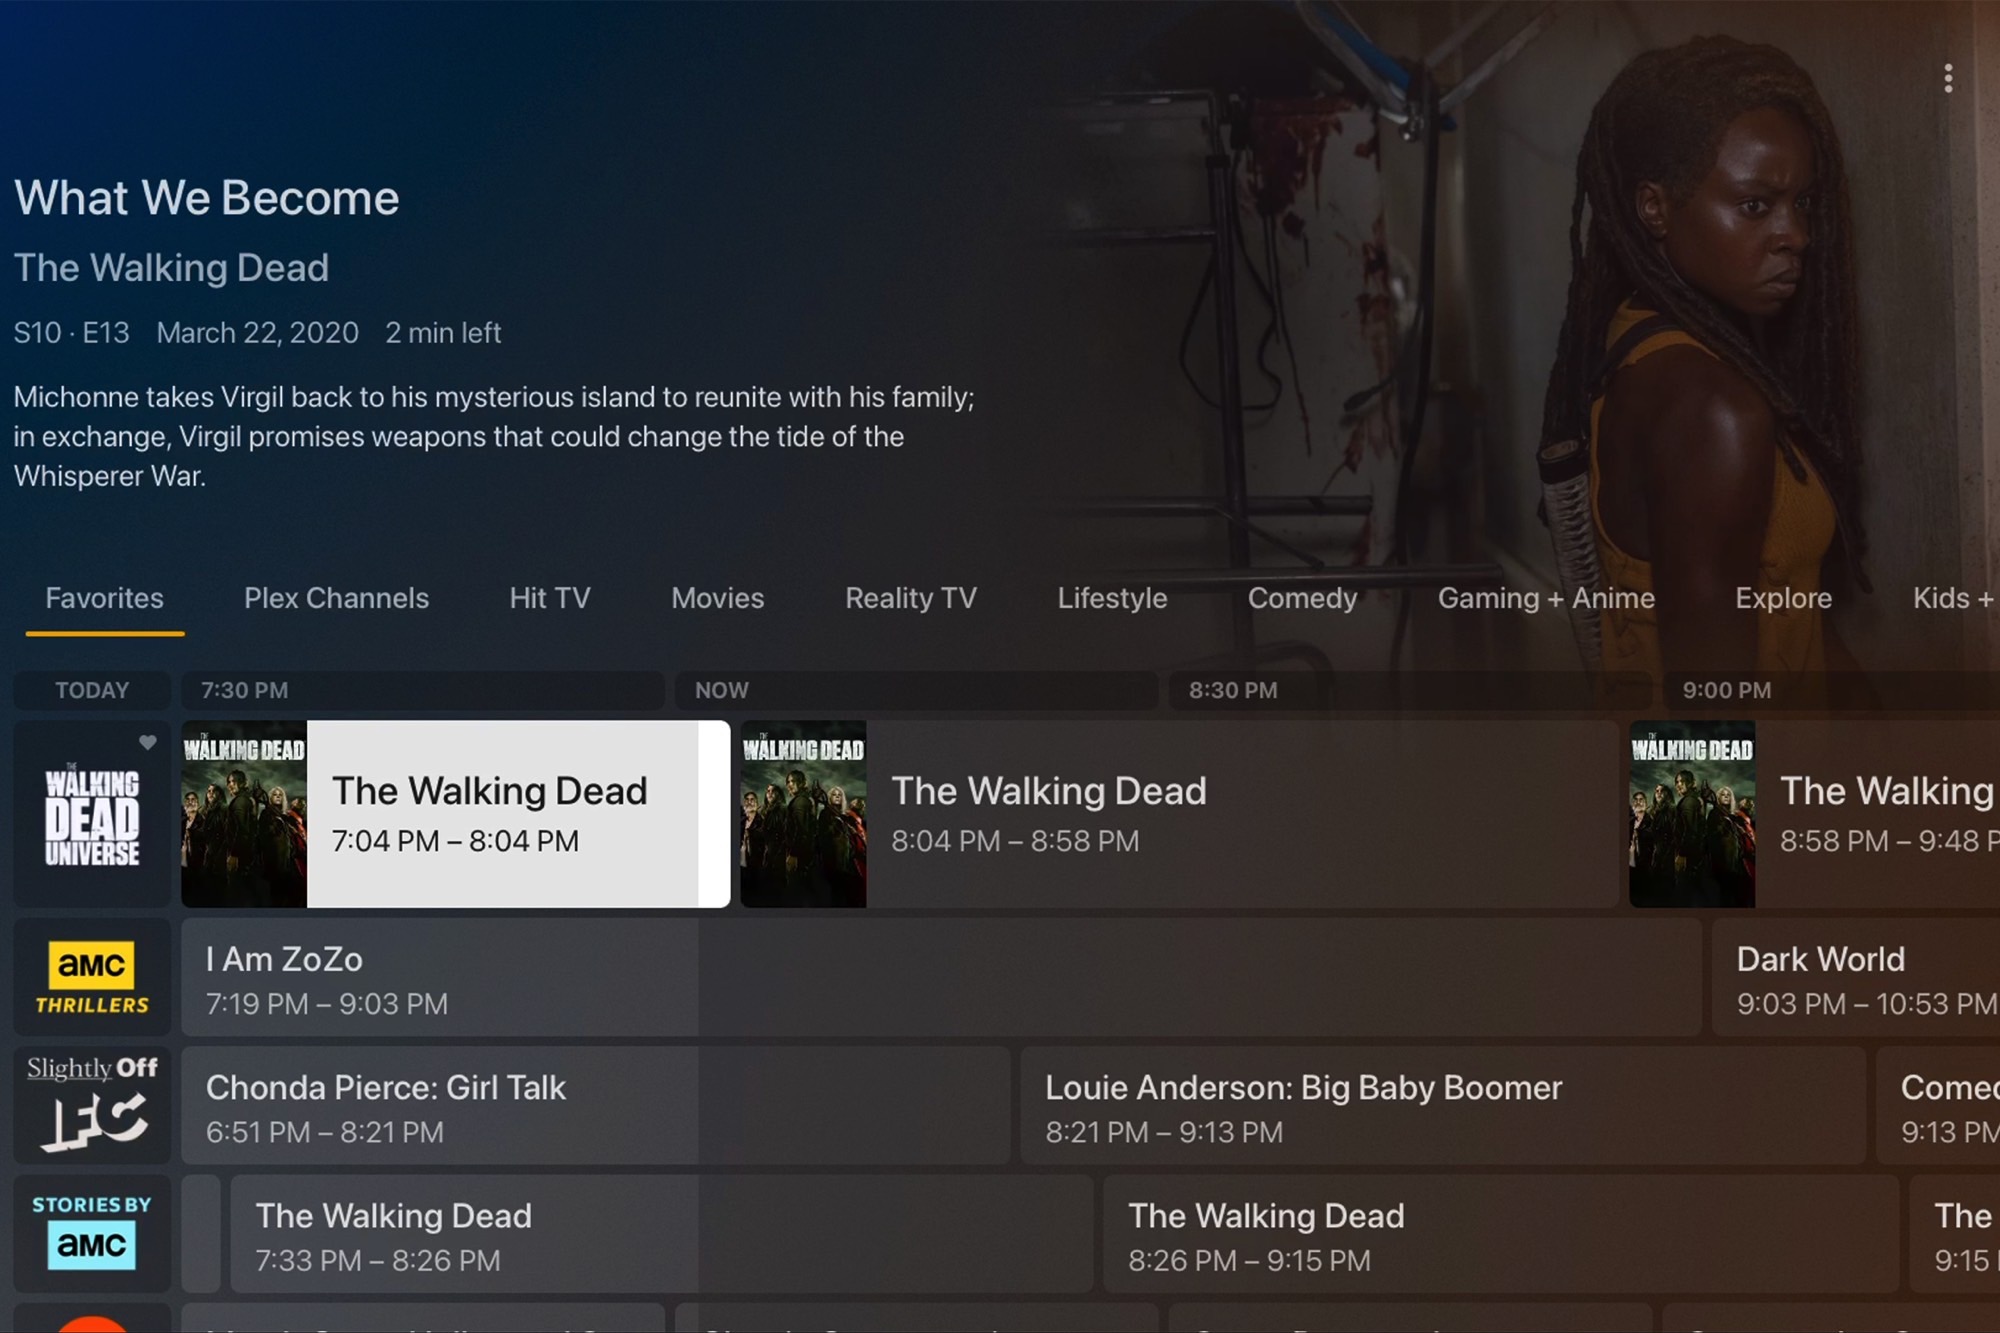This screenshot has width=2000, height=1333.
Task: Select Louie Anderson: Big Baby Boomer program
Action: (x=1443, y=1105)
